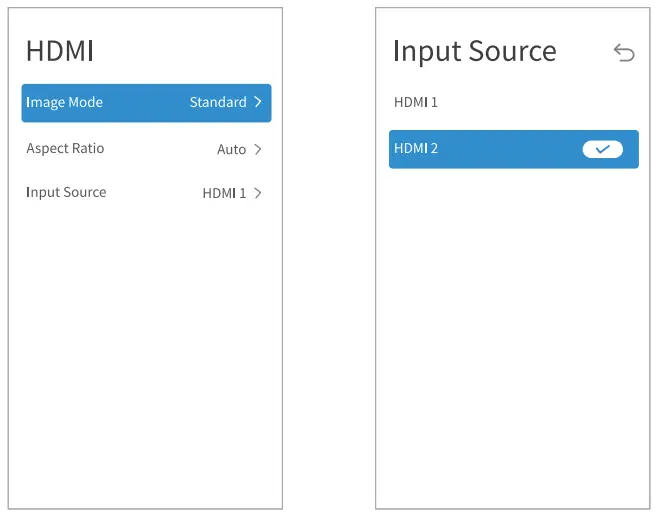Choose HDMI 1 in the source list
This screenshot has height=517, width=664.
416,102
